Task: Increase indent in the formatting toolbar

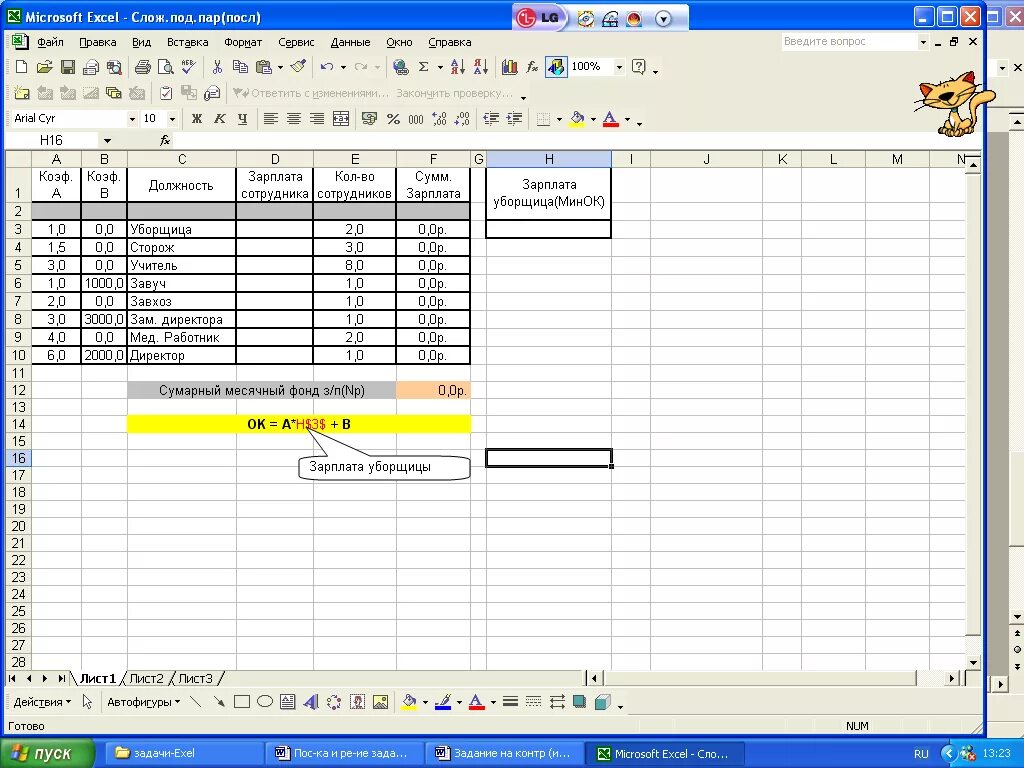Action: coord(514,118)
